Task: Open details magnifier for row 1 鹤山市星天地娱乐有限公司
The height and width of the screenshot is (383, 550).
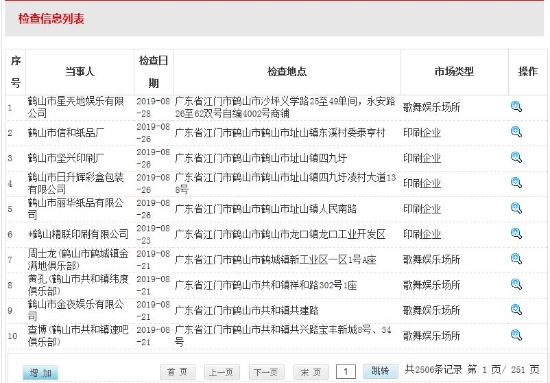Action: [516, 107]
